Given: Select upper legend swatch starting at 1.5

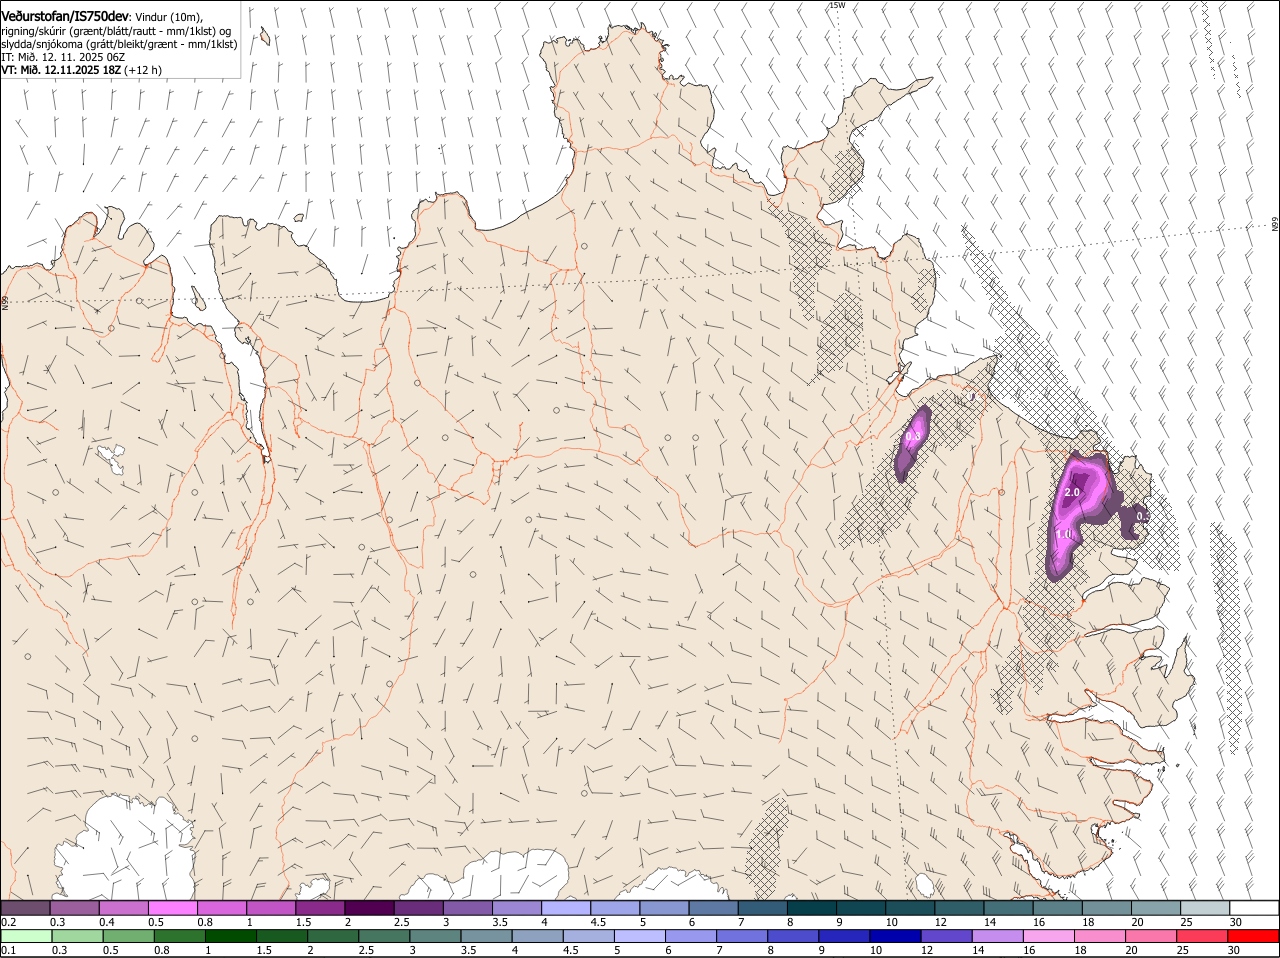Looking at the screenshot, I should pos(321,908).
